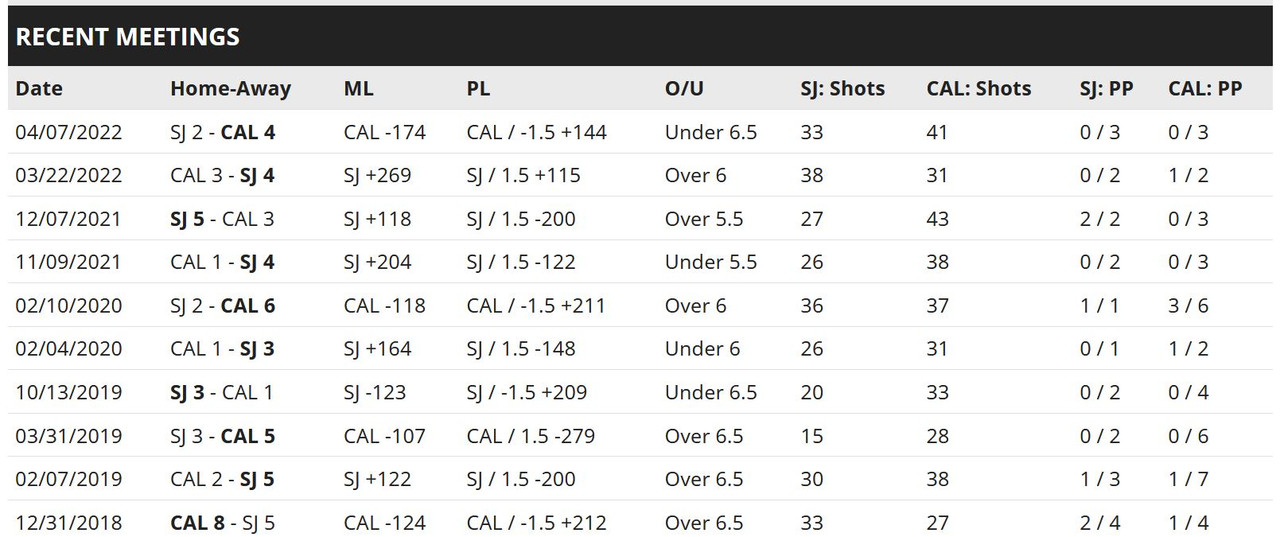Viewport: 1280px width, 537px height.
Task: Click the O/U column header
Action: pyautogui.click(x=684, y=88)
